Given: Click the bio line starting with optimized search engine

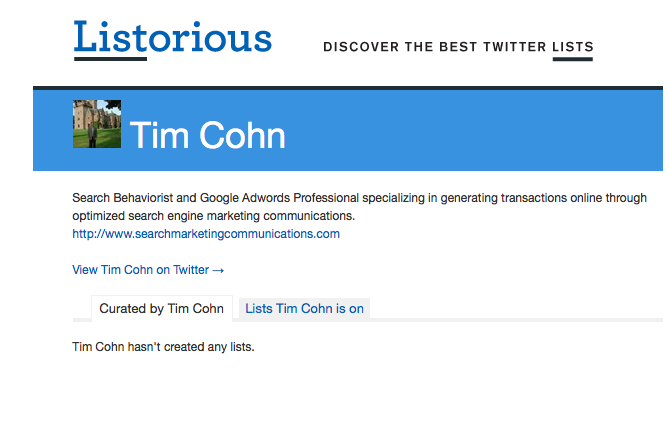Looking at the screenshot, I should point(213,216).
